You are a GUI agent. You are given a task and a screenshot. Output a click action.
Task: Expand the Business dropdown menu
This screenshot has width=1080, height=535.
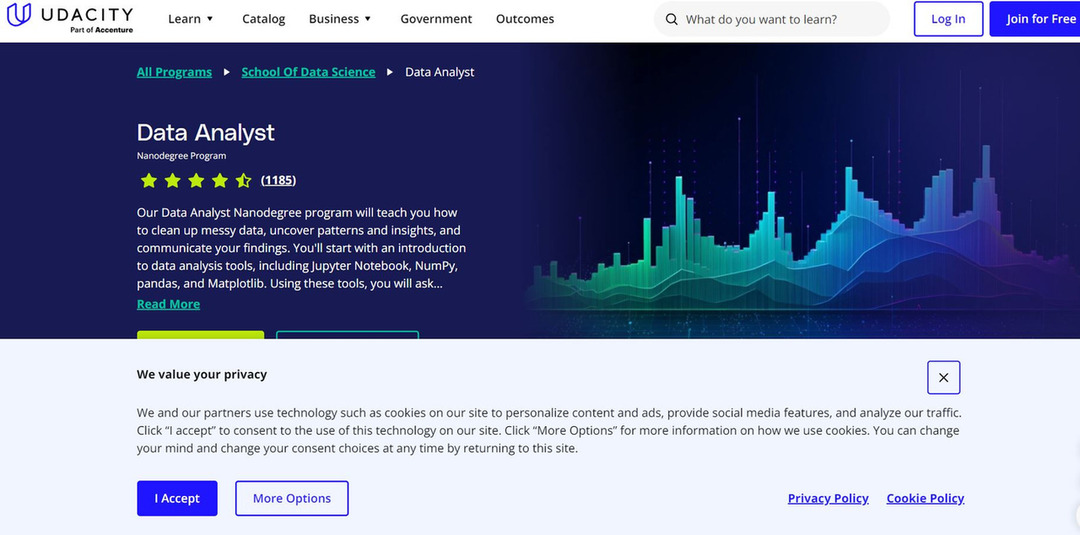[x=340, y=19]
